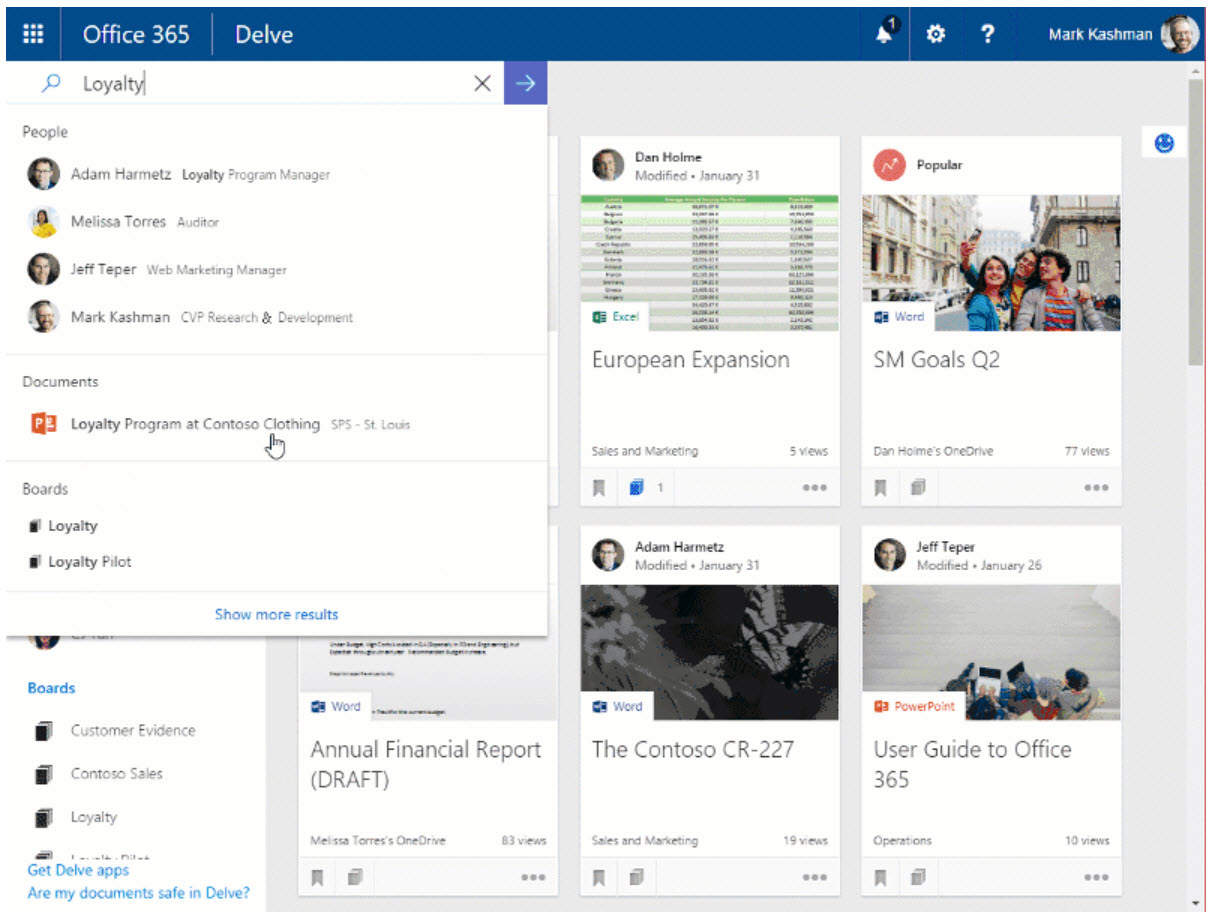The image size is (1210, 913).
Task: Open Sales and Marketing under European Expansion
Action: (x=645, y=451)
